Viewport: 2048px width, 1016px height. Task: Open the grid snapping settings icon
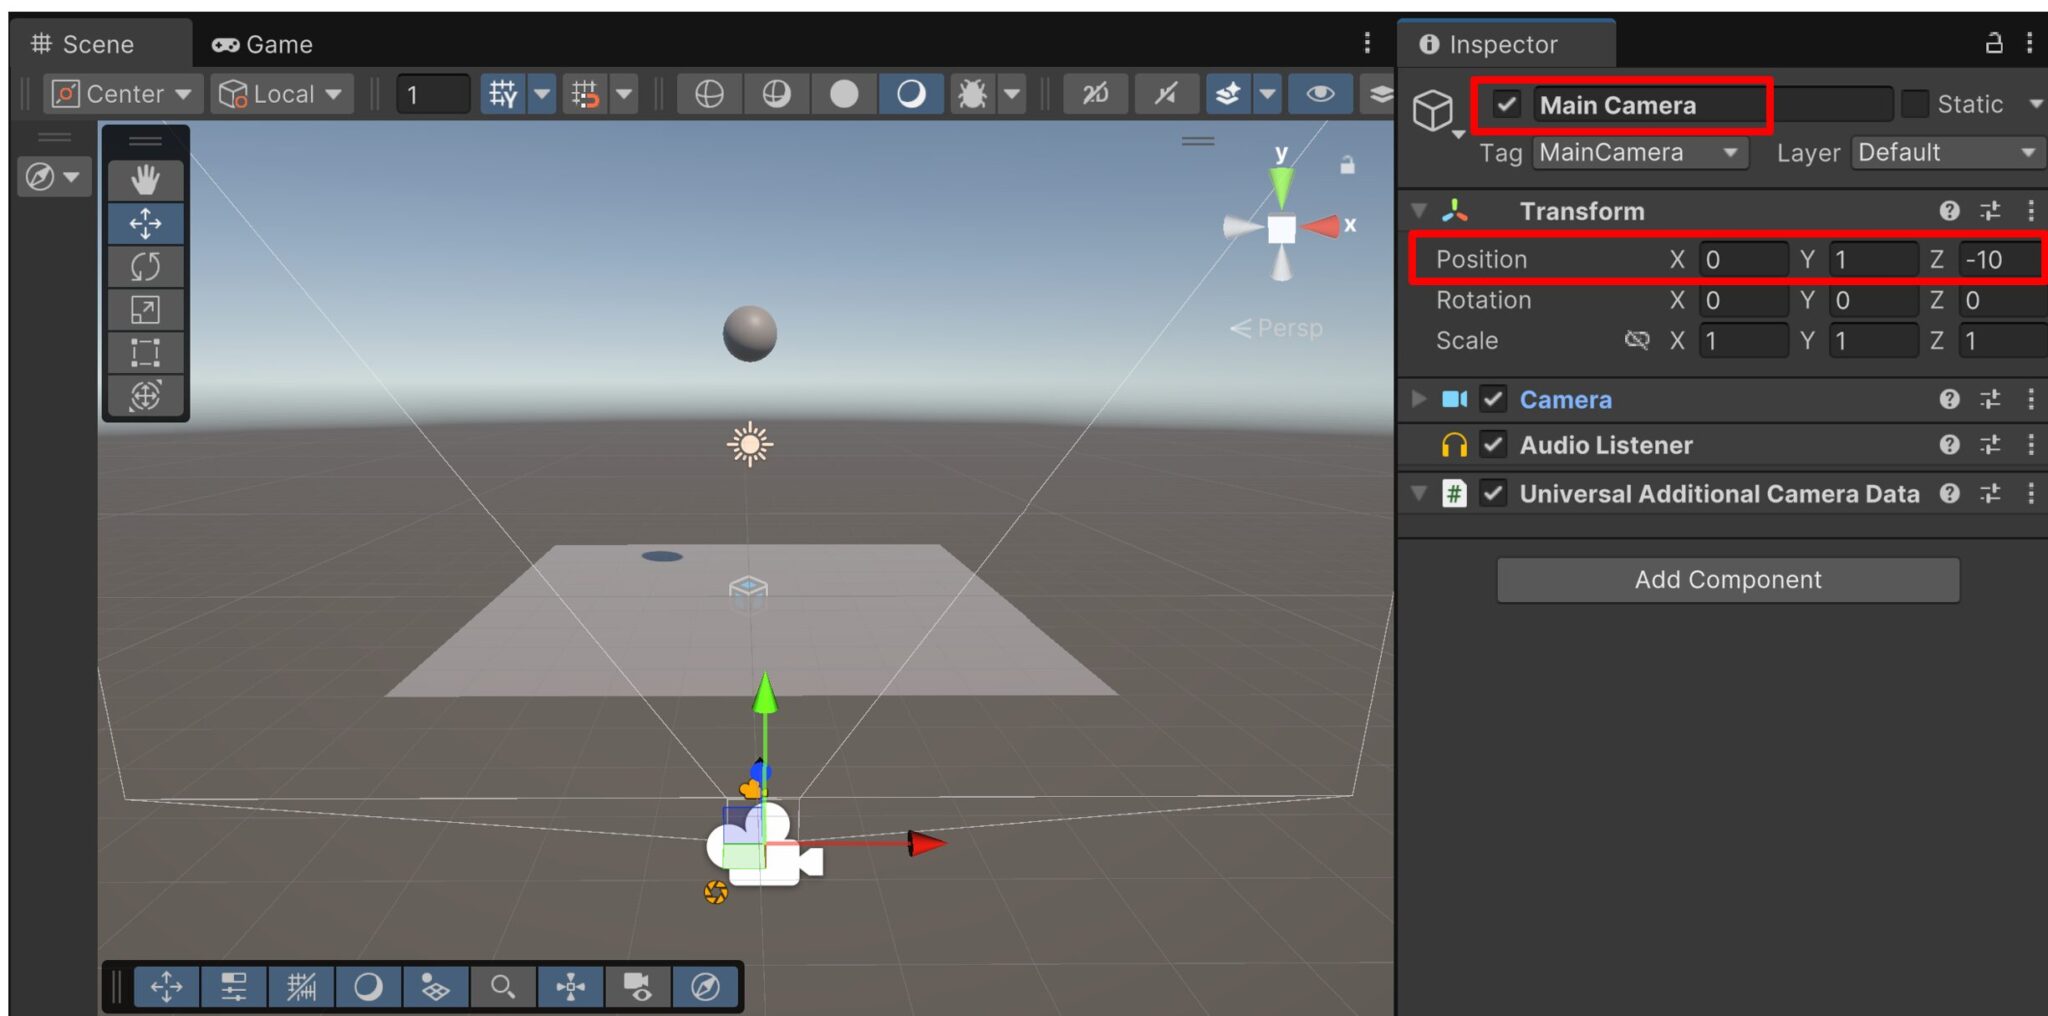pyautogui.click(x=623, y=93)
